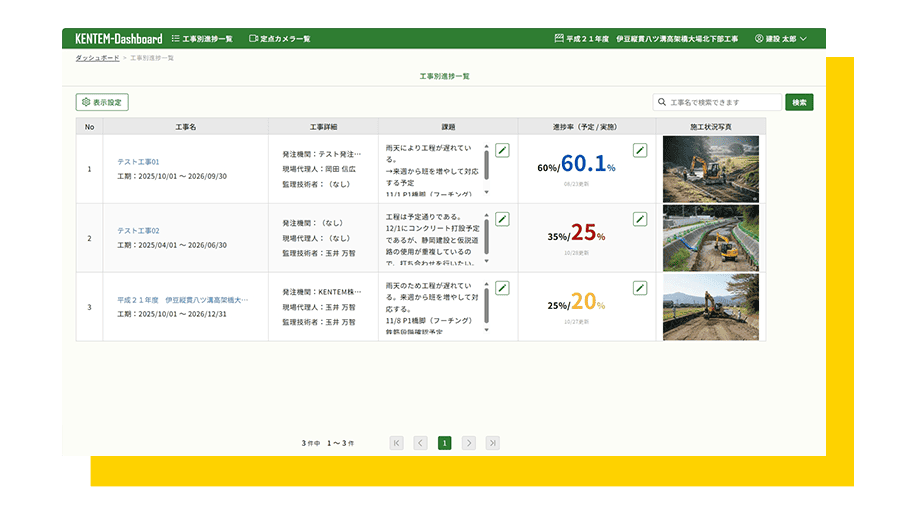916x515 pixels.
Task: Click the magnifier icon in the search box
Action: [x=662, y=102]
